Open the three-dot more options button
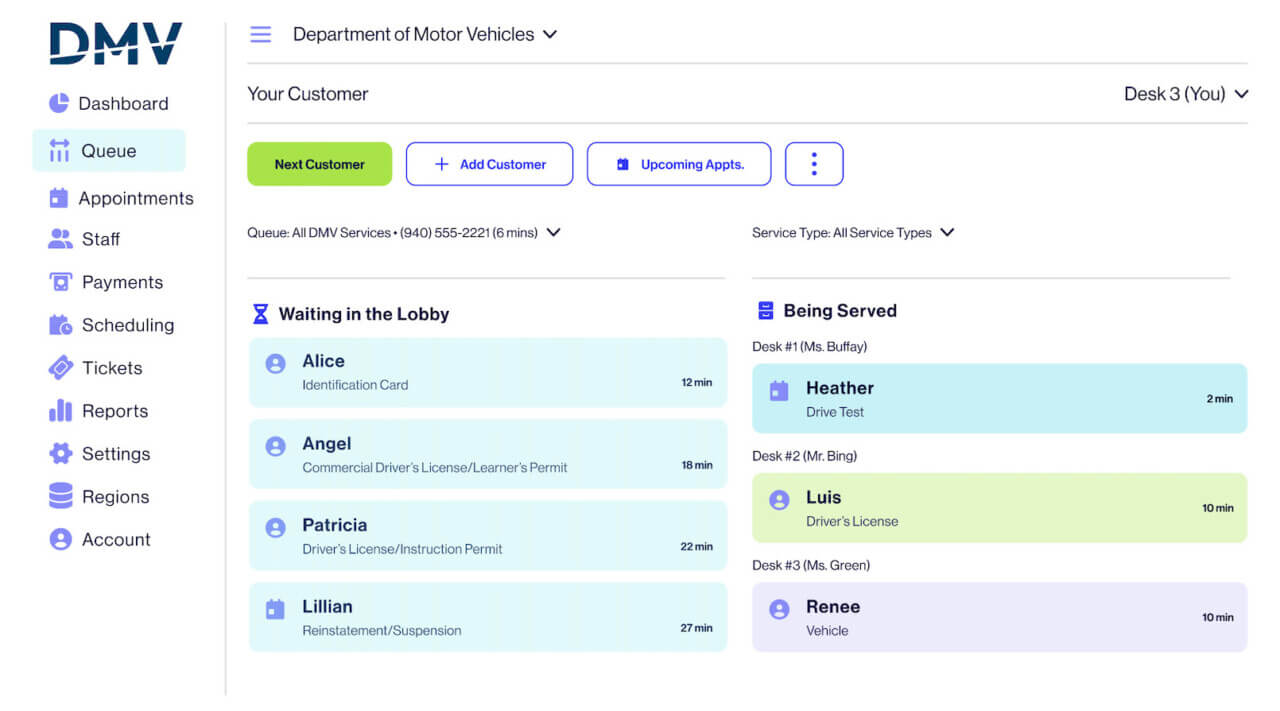Viewport: 1280px width, 711px height. [814, 164]
